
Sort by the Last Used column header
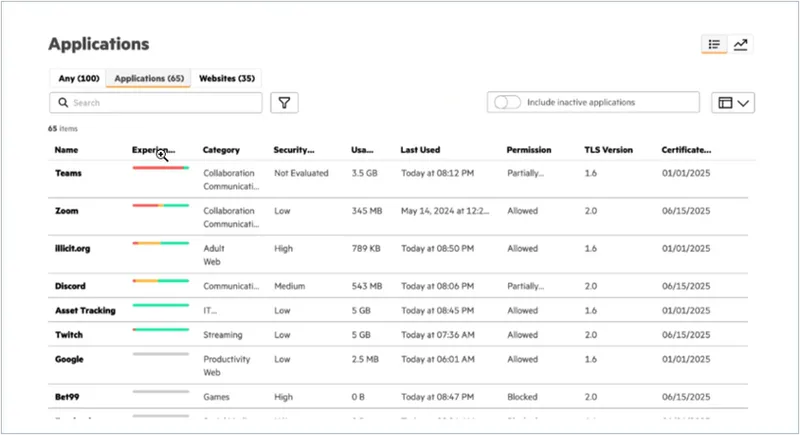[420, 150]
